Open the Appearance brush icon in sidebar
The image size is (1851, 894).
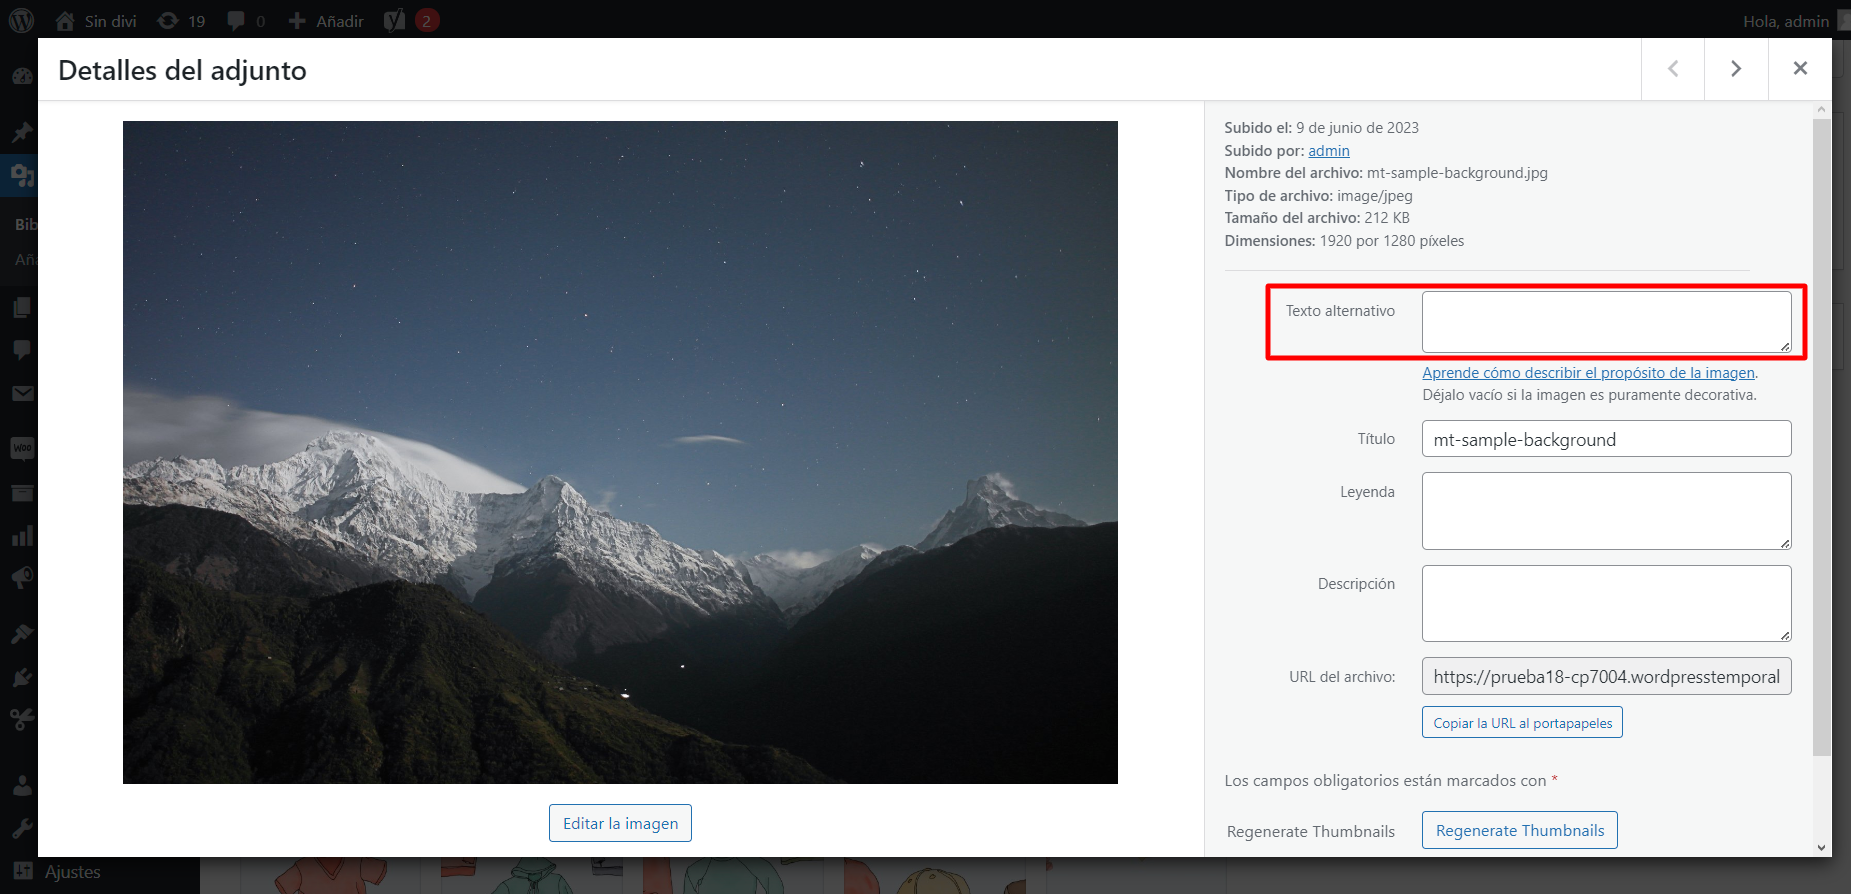coord(21,633)
